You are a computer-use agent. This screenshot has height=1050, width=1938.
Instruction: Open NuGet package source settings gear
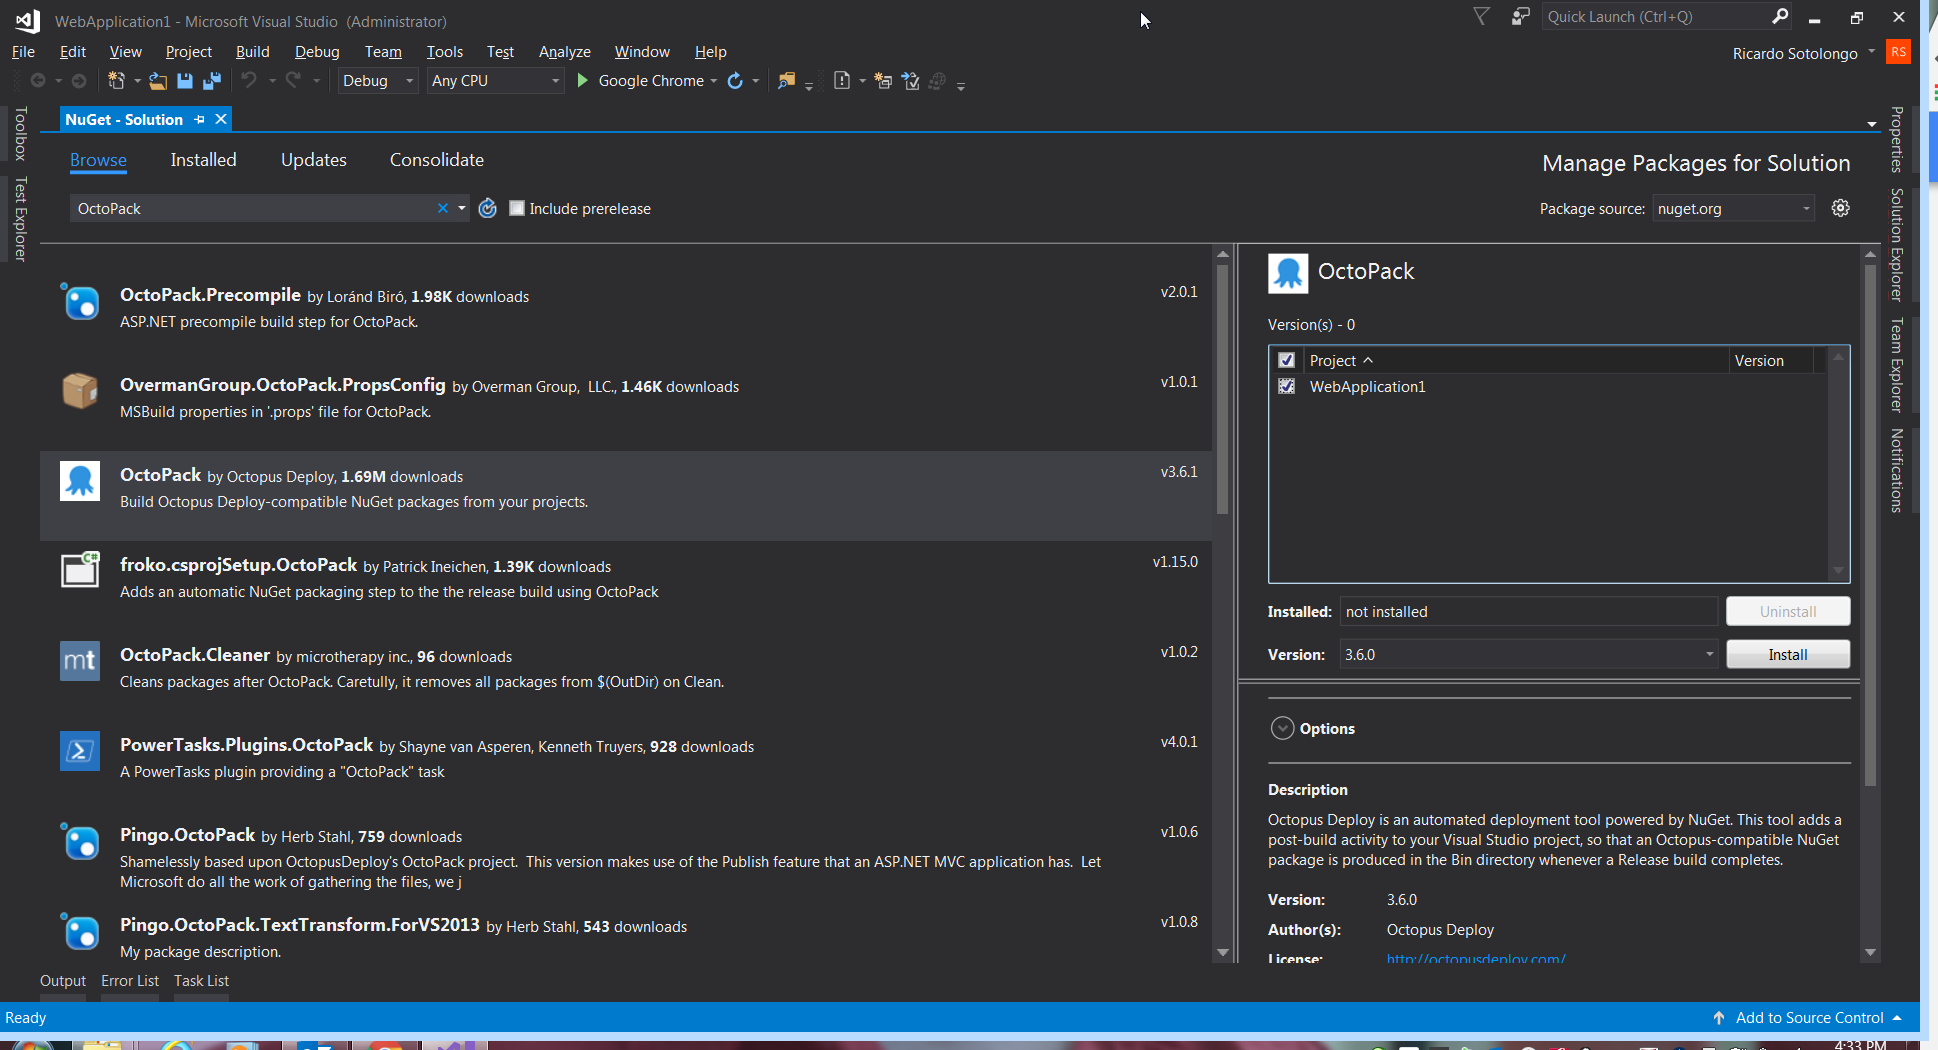tap(1840, 208)
